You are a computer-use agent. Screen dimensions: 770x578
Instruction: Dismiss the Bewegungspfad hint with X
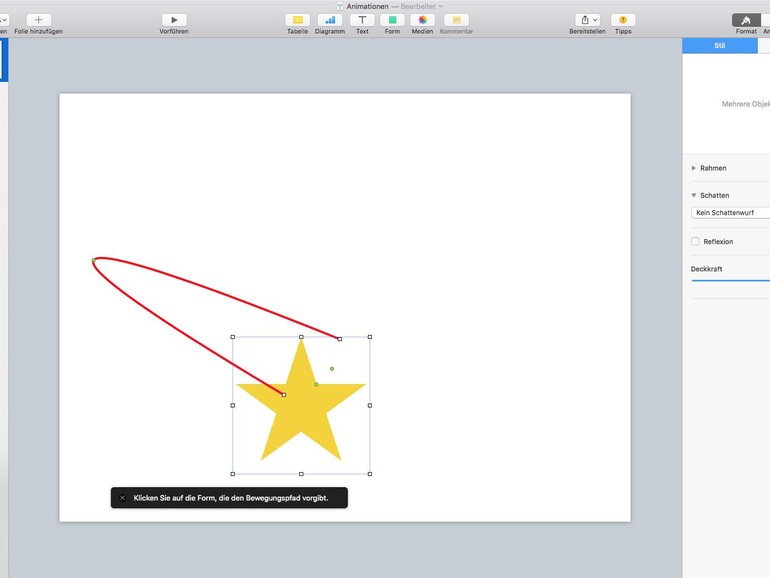coord(123,498)
